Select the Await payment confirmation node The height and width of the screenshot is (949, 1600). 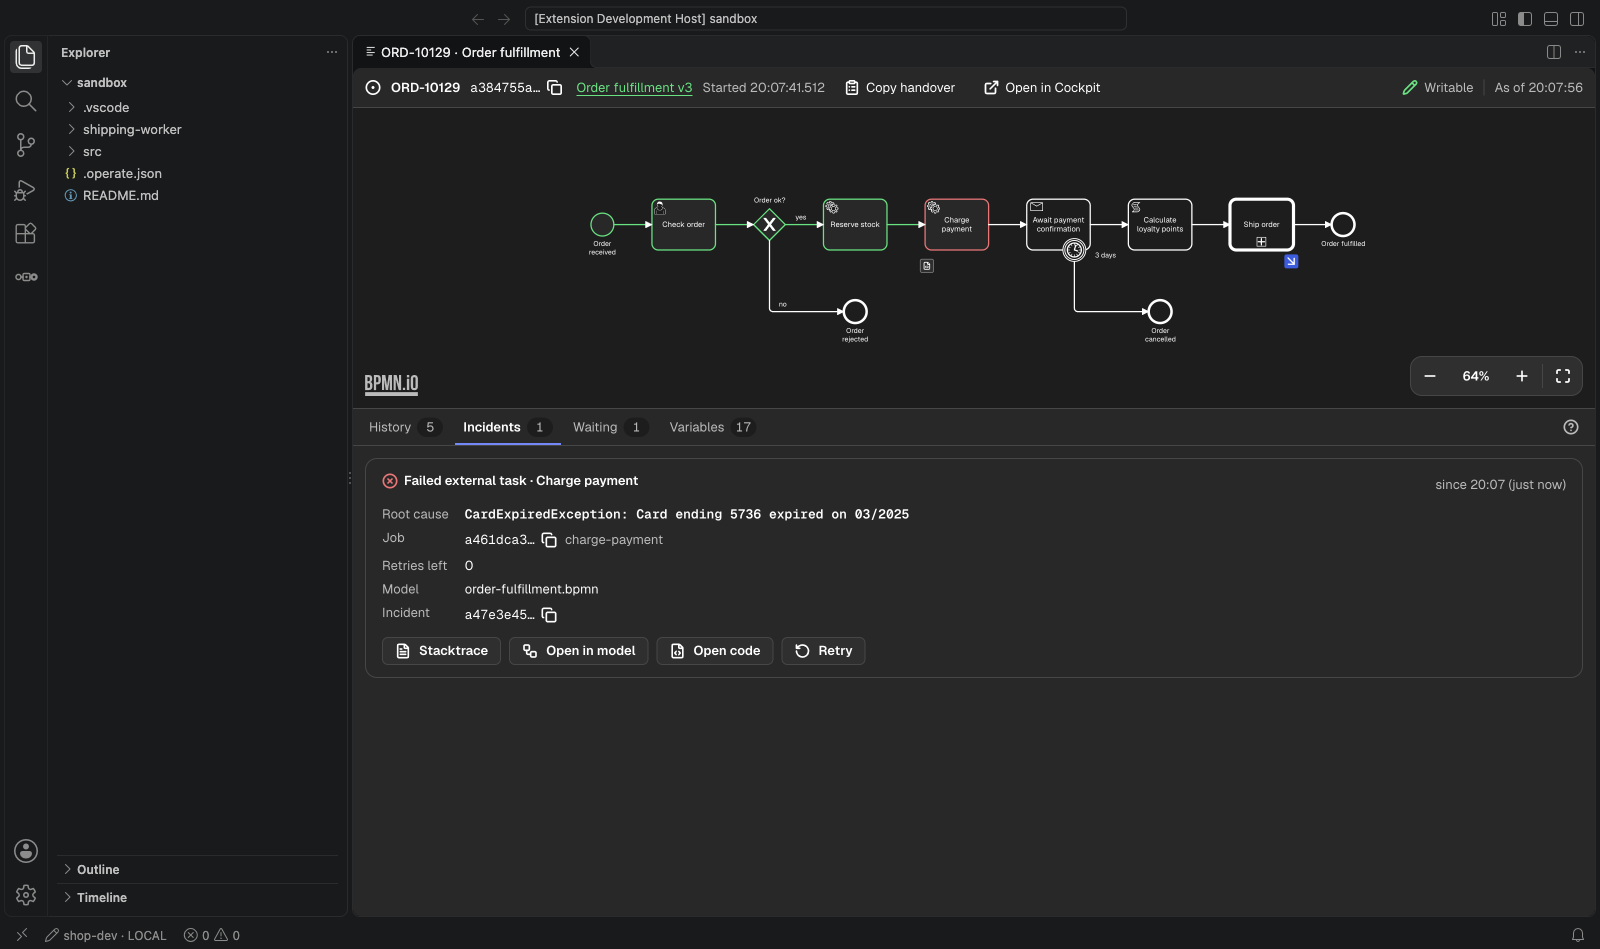[1058, 225]
